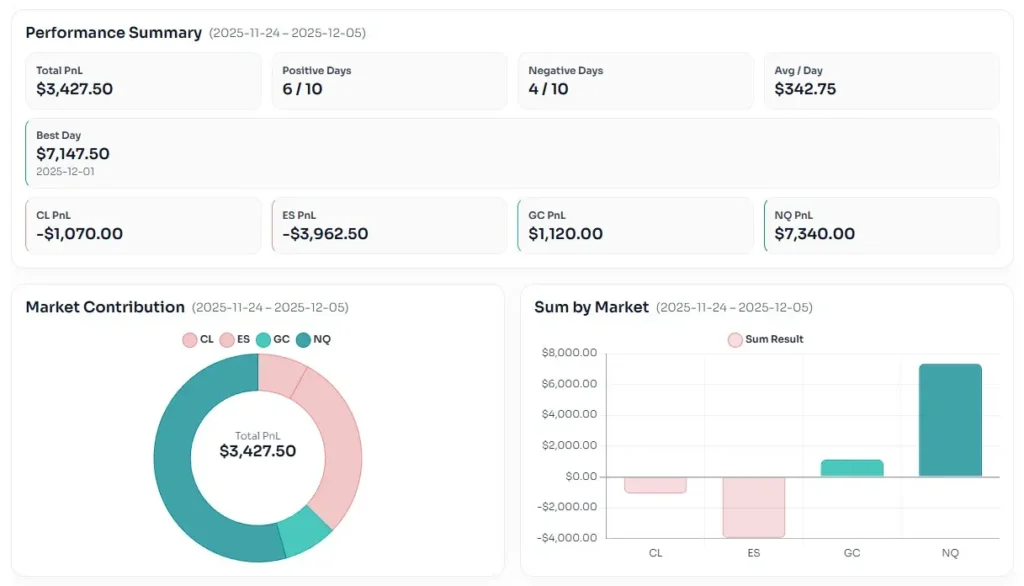
Task: Select the Positive Days card
Action: coord(389,81)
